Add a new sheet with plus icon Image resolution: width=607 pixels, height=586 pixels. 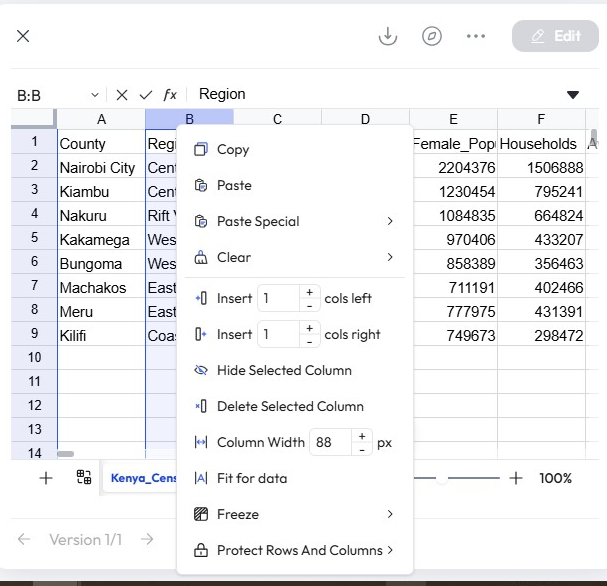tap(46, 478)
